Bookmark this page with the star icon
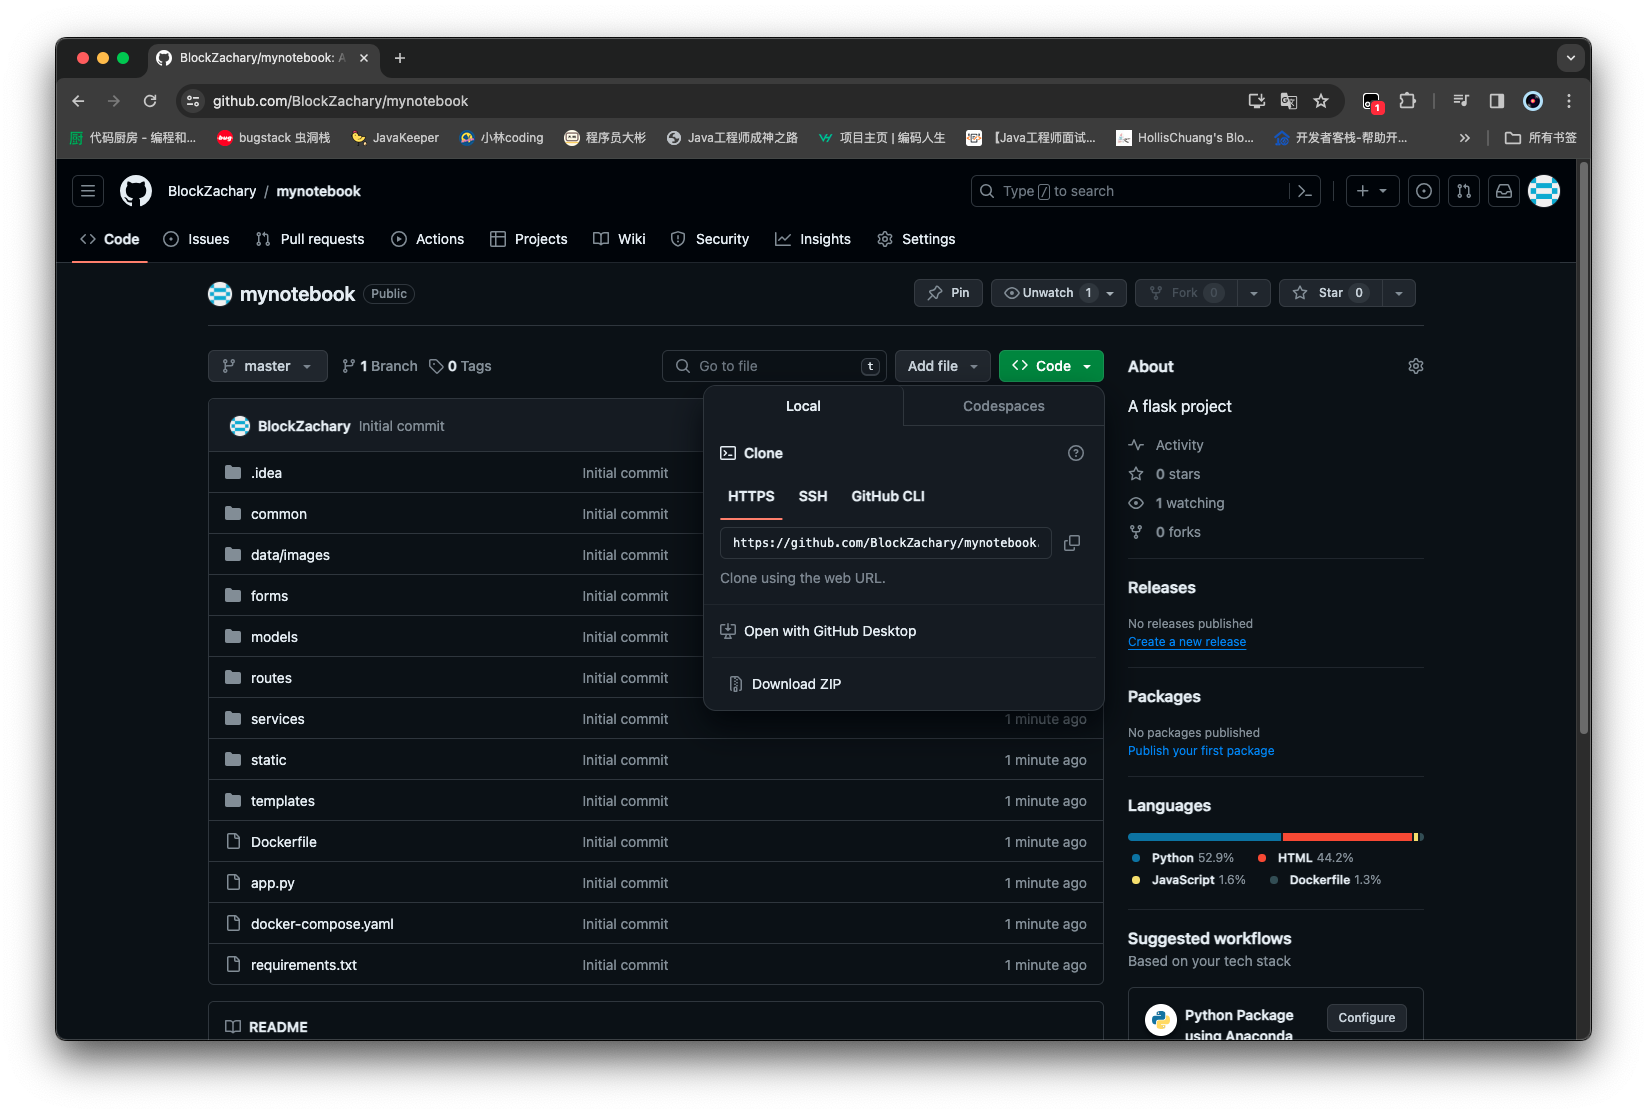This screenshot has height=1114, width=1647. coord(1321,101)
